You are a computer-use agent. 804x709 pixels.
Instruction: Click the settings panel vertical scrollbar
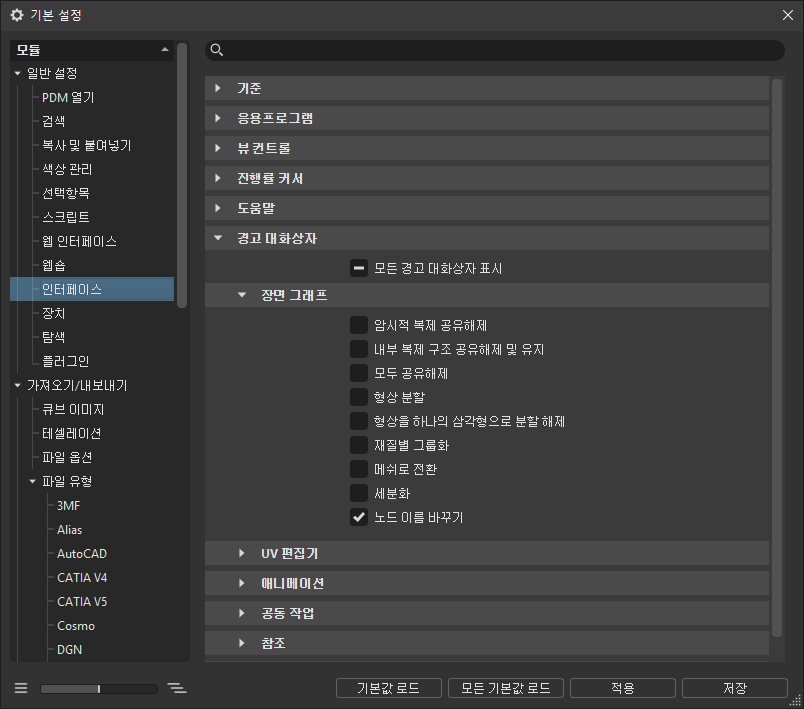[x=777, y=357]
